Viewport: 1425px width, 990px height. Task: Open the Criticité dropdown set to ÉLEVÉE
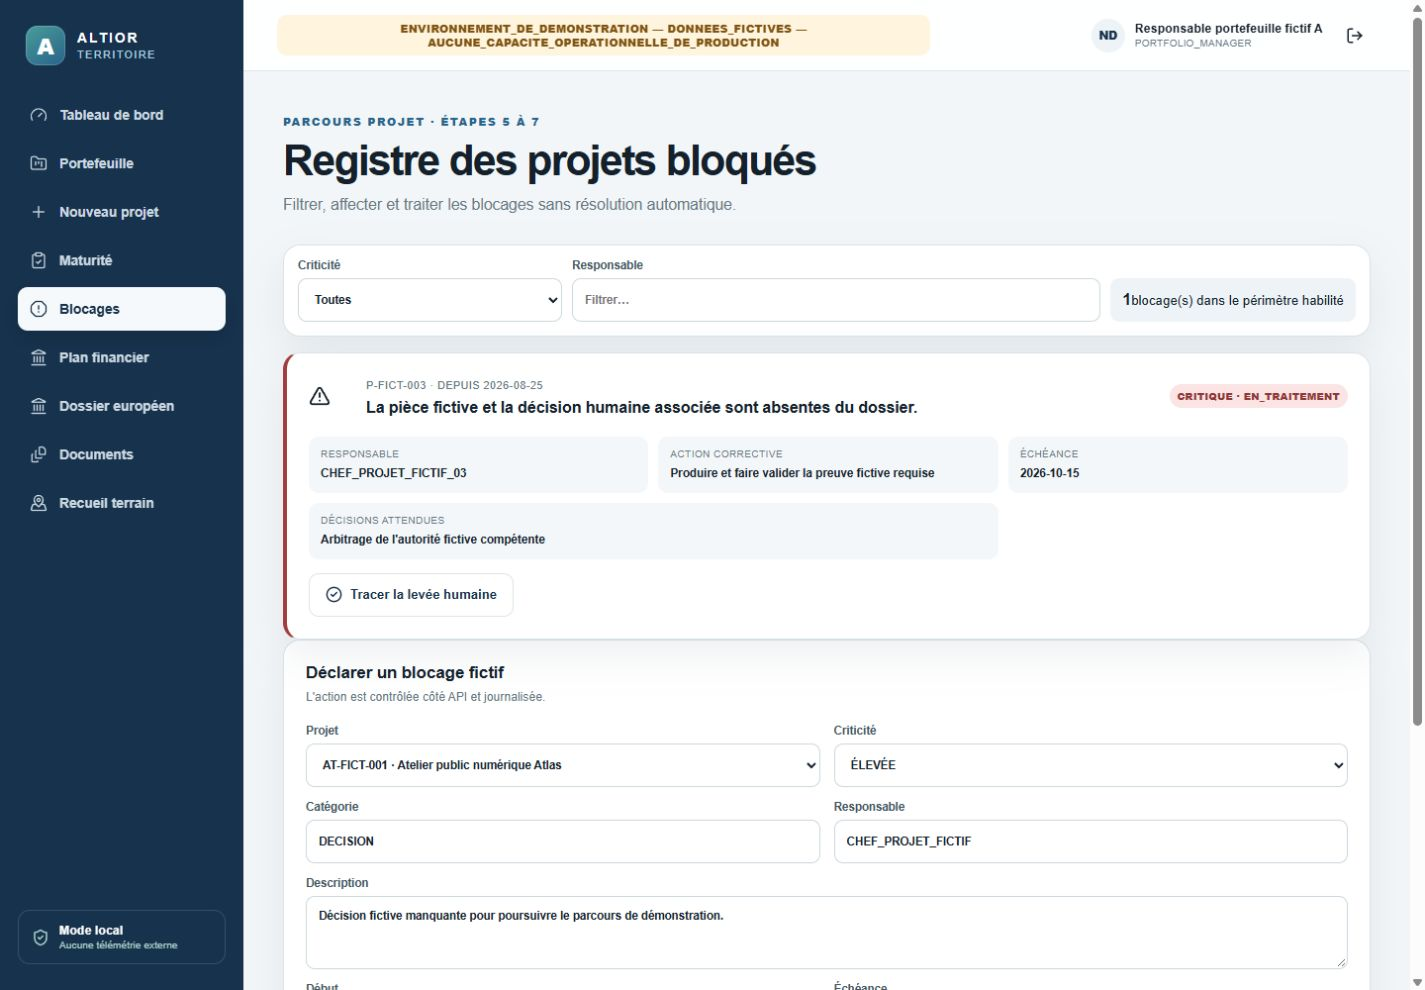pos(1090,765)
